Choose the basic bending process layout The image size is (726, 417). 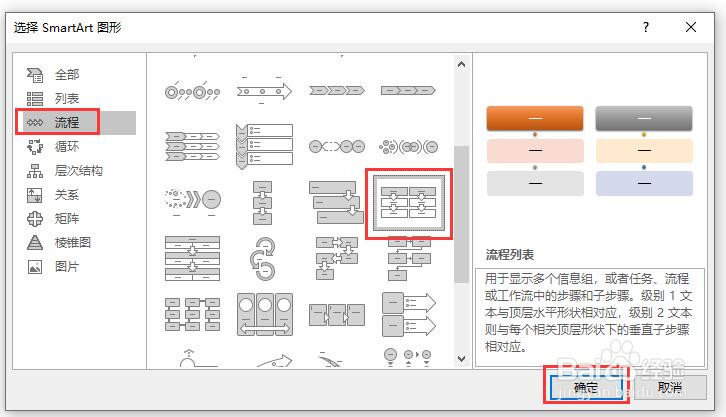click(x=337, y=258)
